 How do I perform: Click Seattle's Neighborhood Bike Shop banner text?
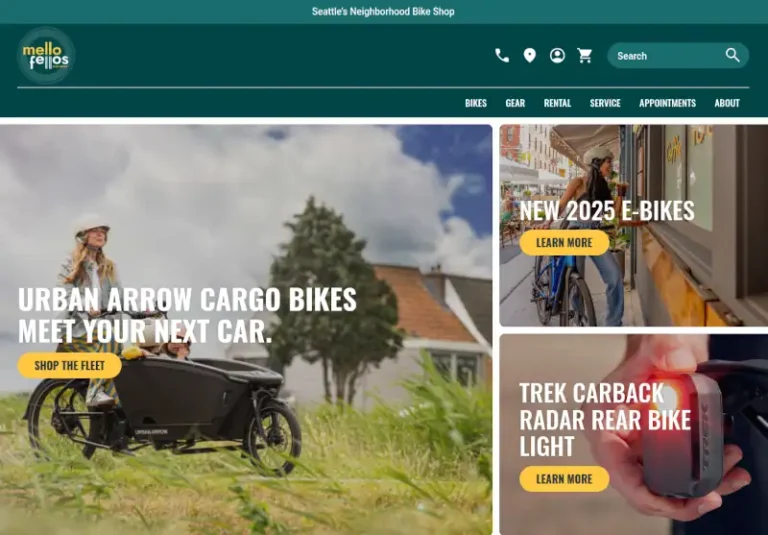(384, 11)
